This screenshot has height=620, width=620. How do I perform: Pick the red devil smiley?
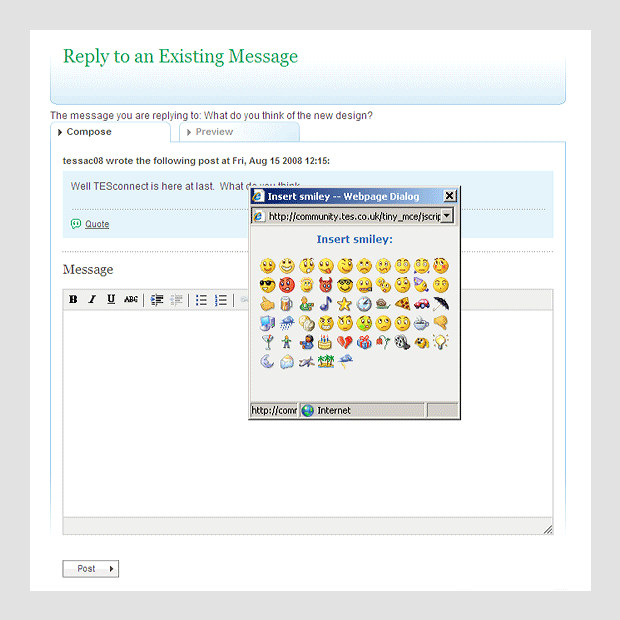[x=325, y=285]
